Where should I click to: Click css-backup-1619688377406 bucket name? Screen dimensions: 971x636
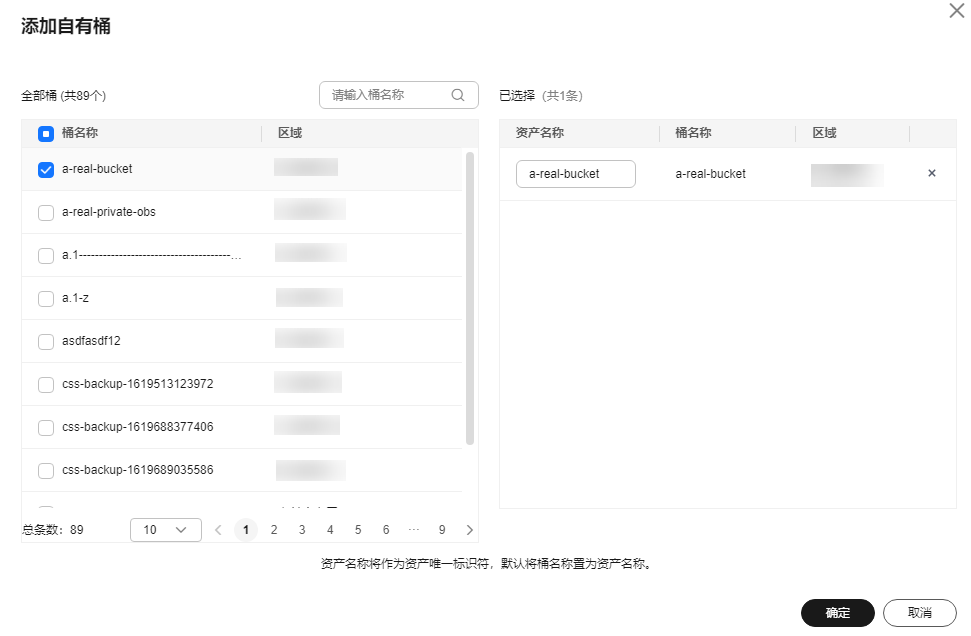(x=137, y=427)
